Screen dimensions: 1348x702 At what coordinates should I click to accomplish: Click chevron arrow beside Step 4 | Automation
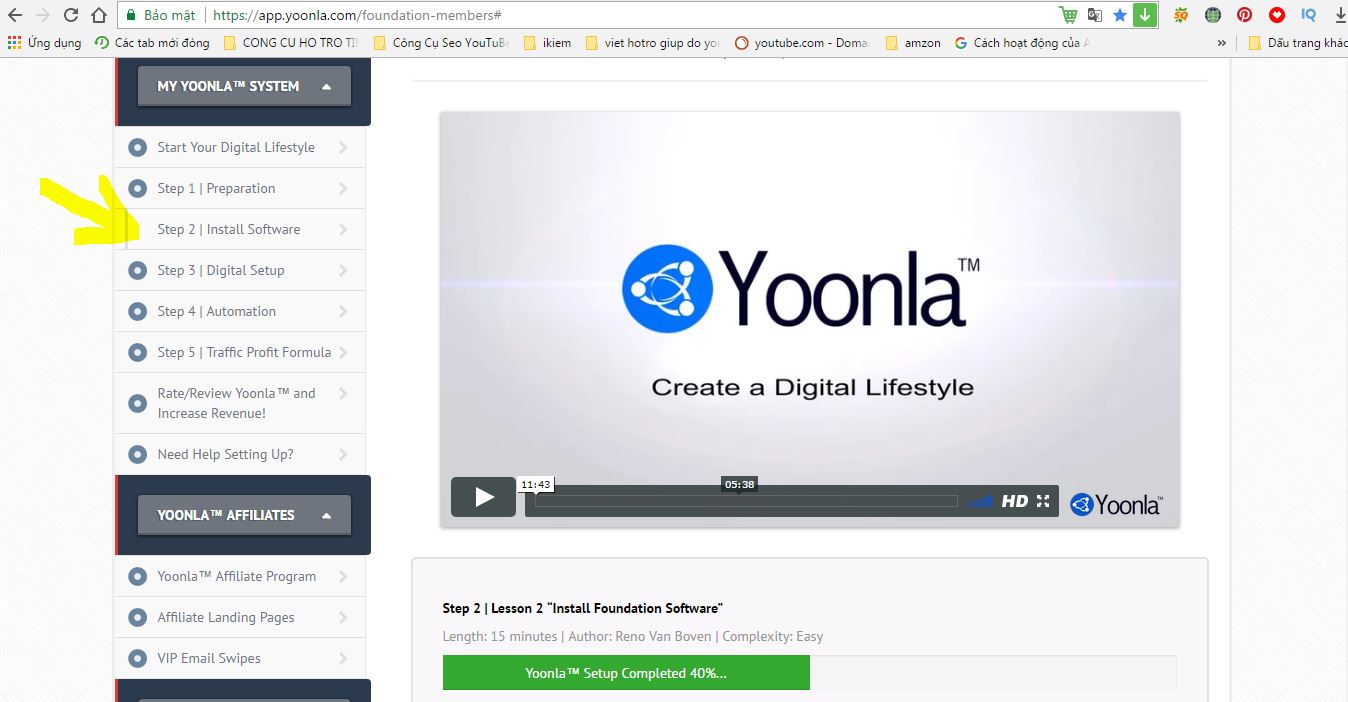pos(343,311)
